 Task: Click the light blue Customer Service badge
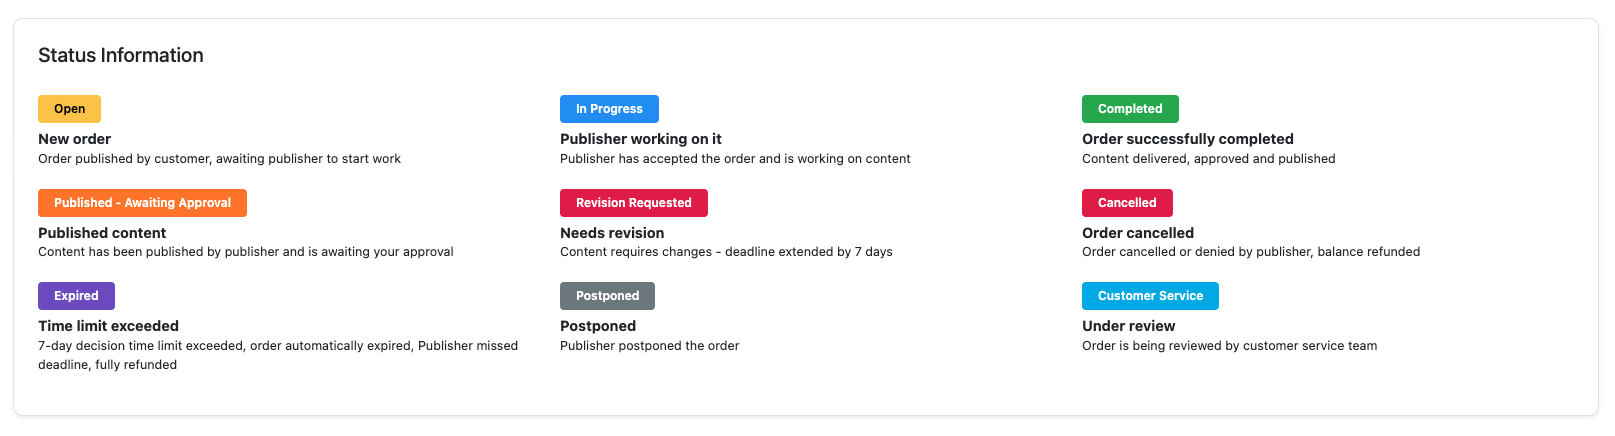pyautogui.click(x=1150, y=296)
